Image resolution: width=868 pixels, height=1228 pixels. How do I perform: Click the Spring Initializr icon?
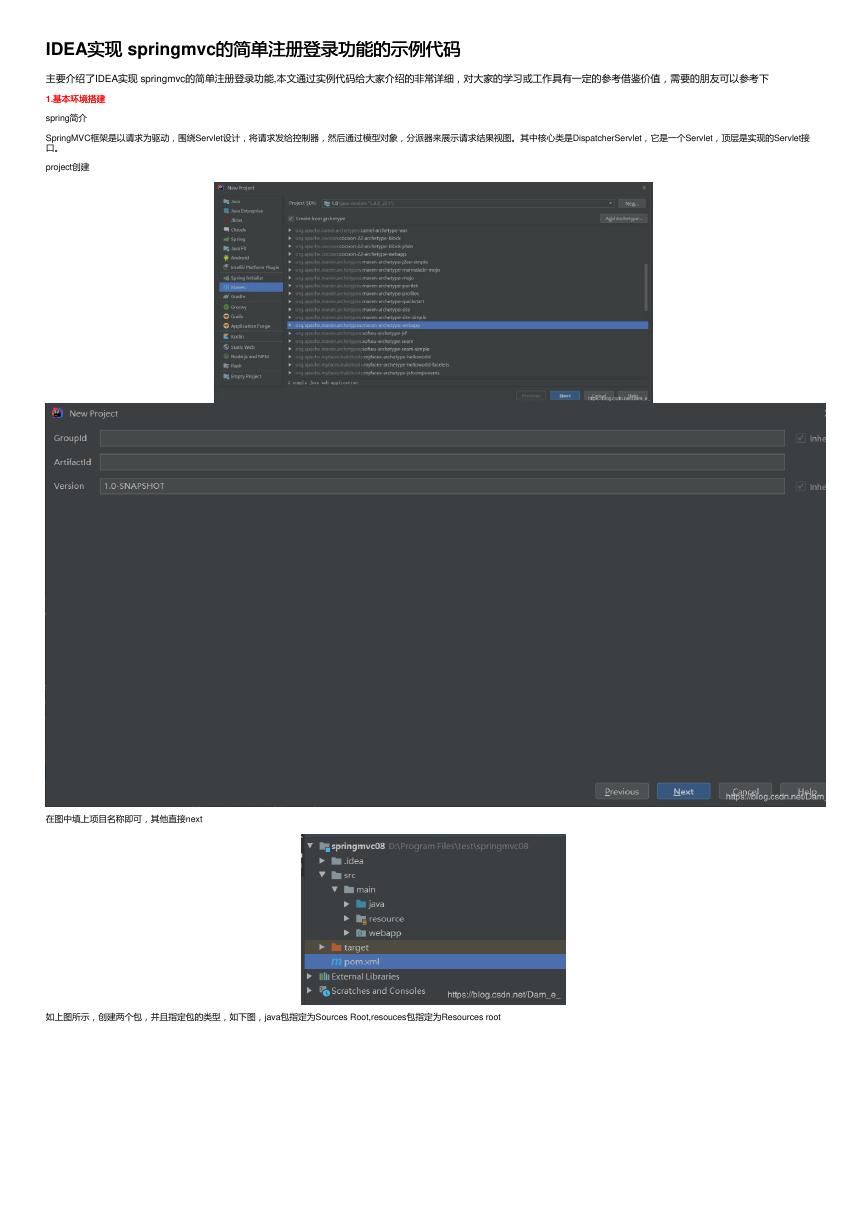pos(227,277)
